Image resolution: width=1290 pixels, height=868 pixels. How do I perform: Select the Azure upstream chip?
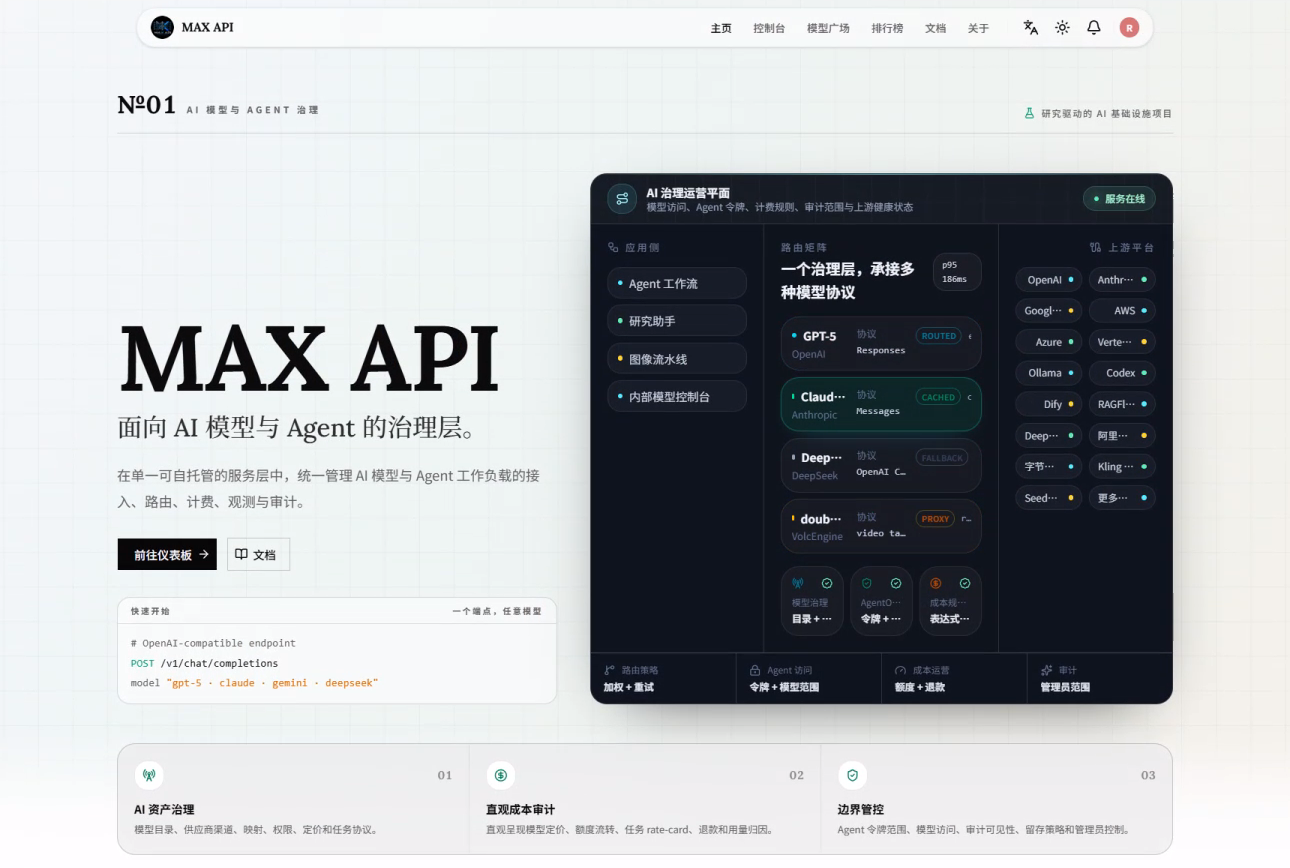[x=1049, y=342]
